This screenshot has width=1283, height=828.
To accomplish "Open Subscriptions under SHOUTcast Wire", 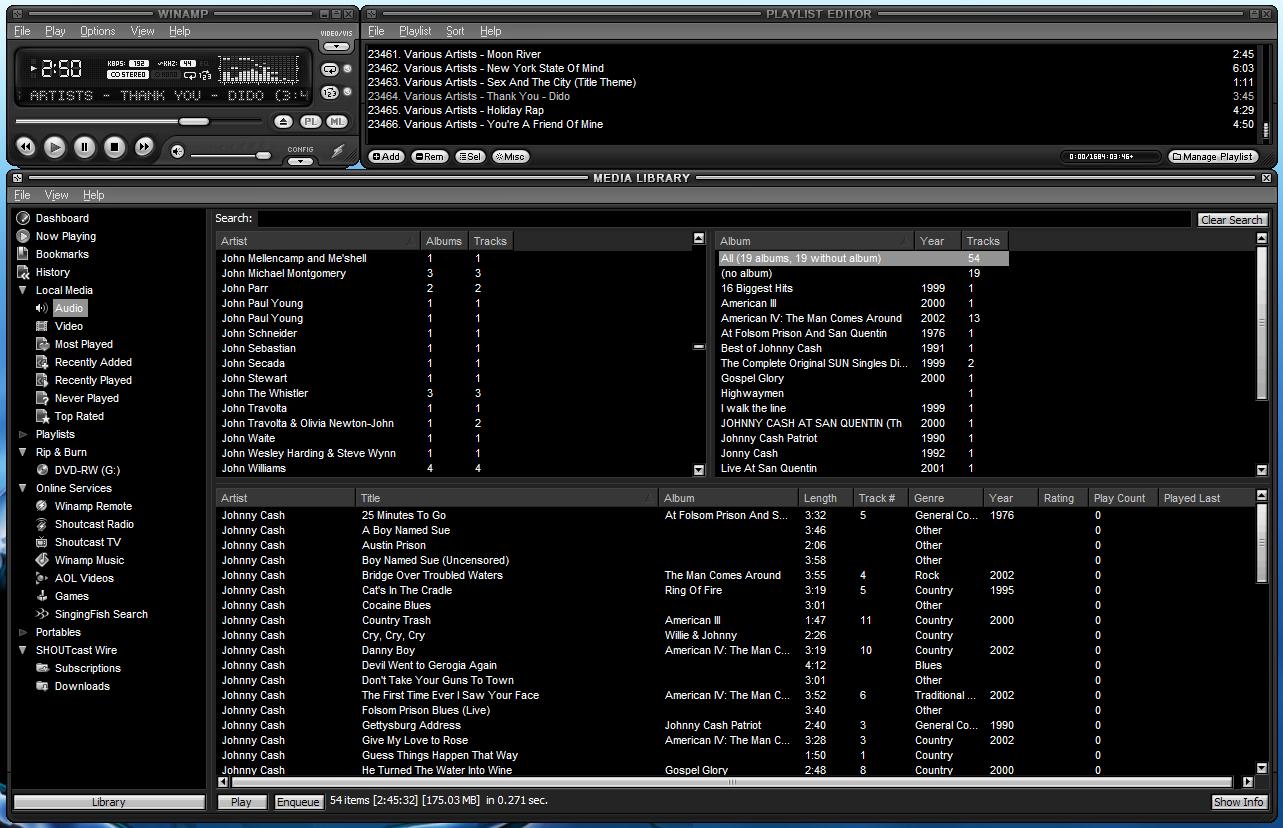I will [88, 668].
